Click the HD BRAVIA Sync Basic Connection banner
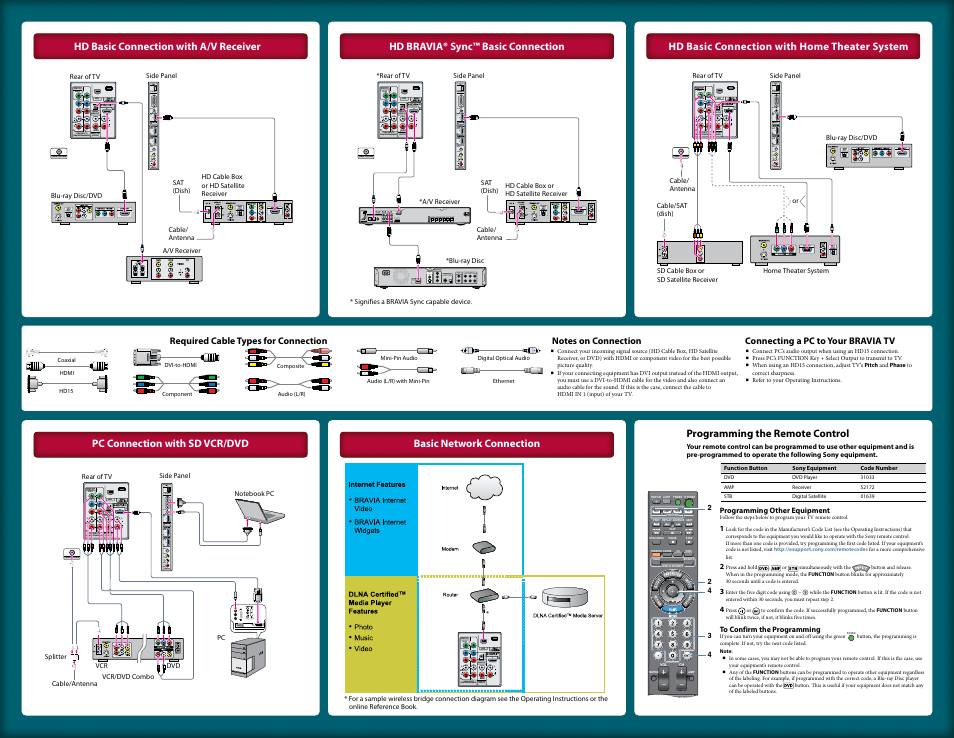 (x=476, y=46)
